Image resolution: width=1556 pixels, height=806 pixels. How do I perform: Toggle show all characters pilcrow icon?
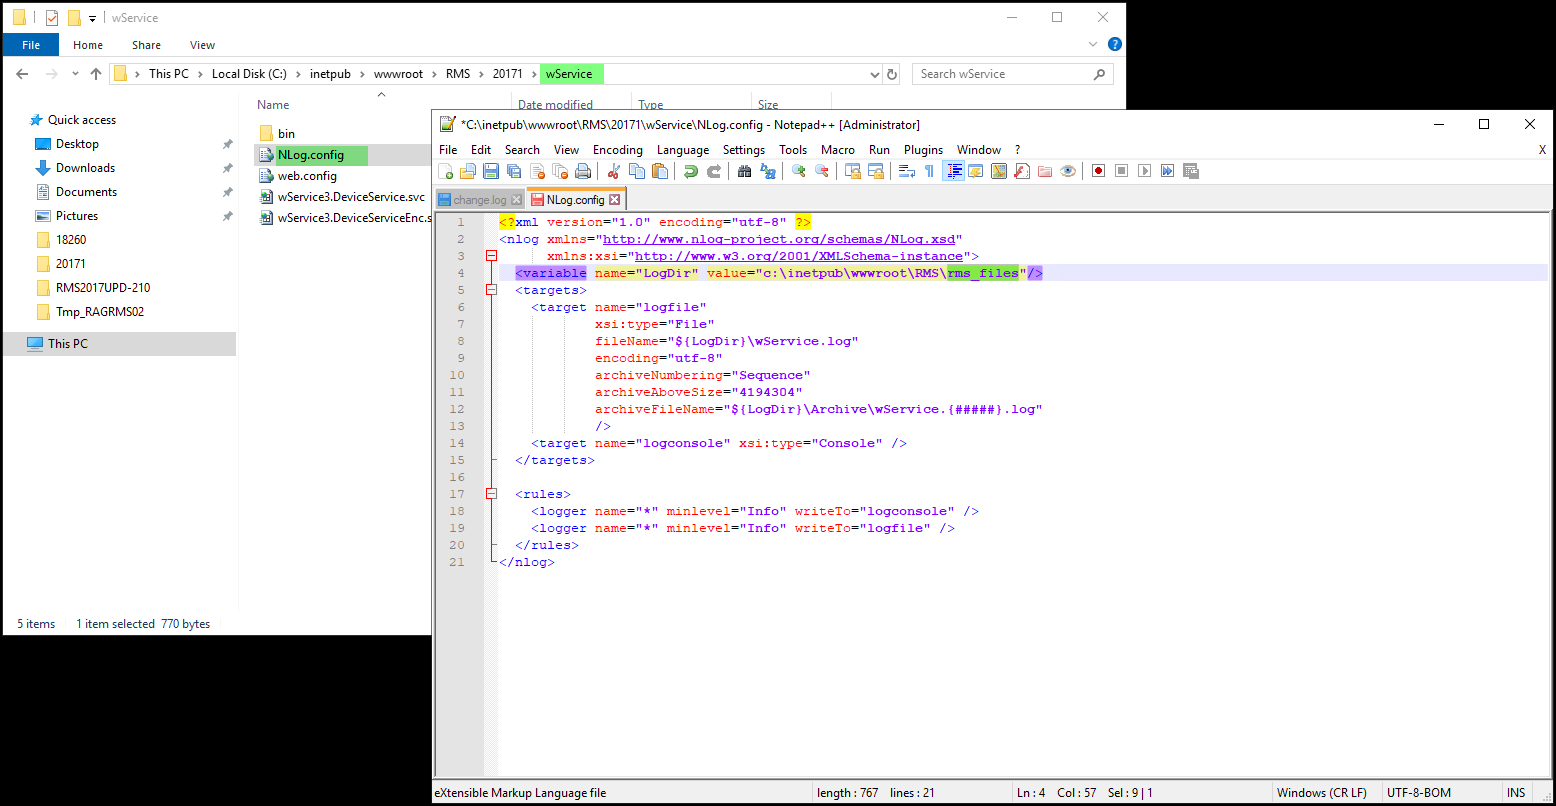(929, 171)
